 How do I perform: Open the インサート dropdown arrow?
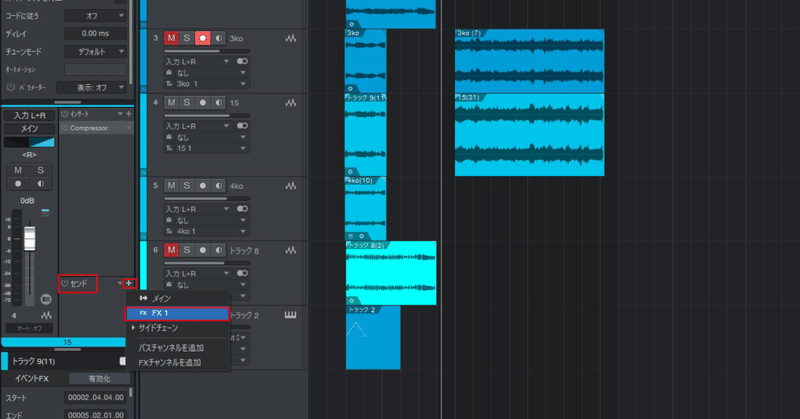[120, 114]
